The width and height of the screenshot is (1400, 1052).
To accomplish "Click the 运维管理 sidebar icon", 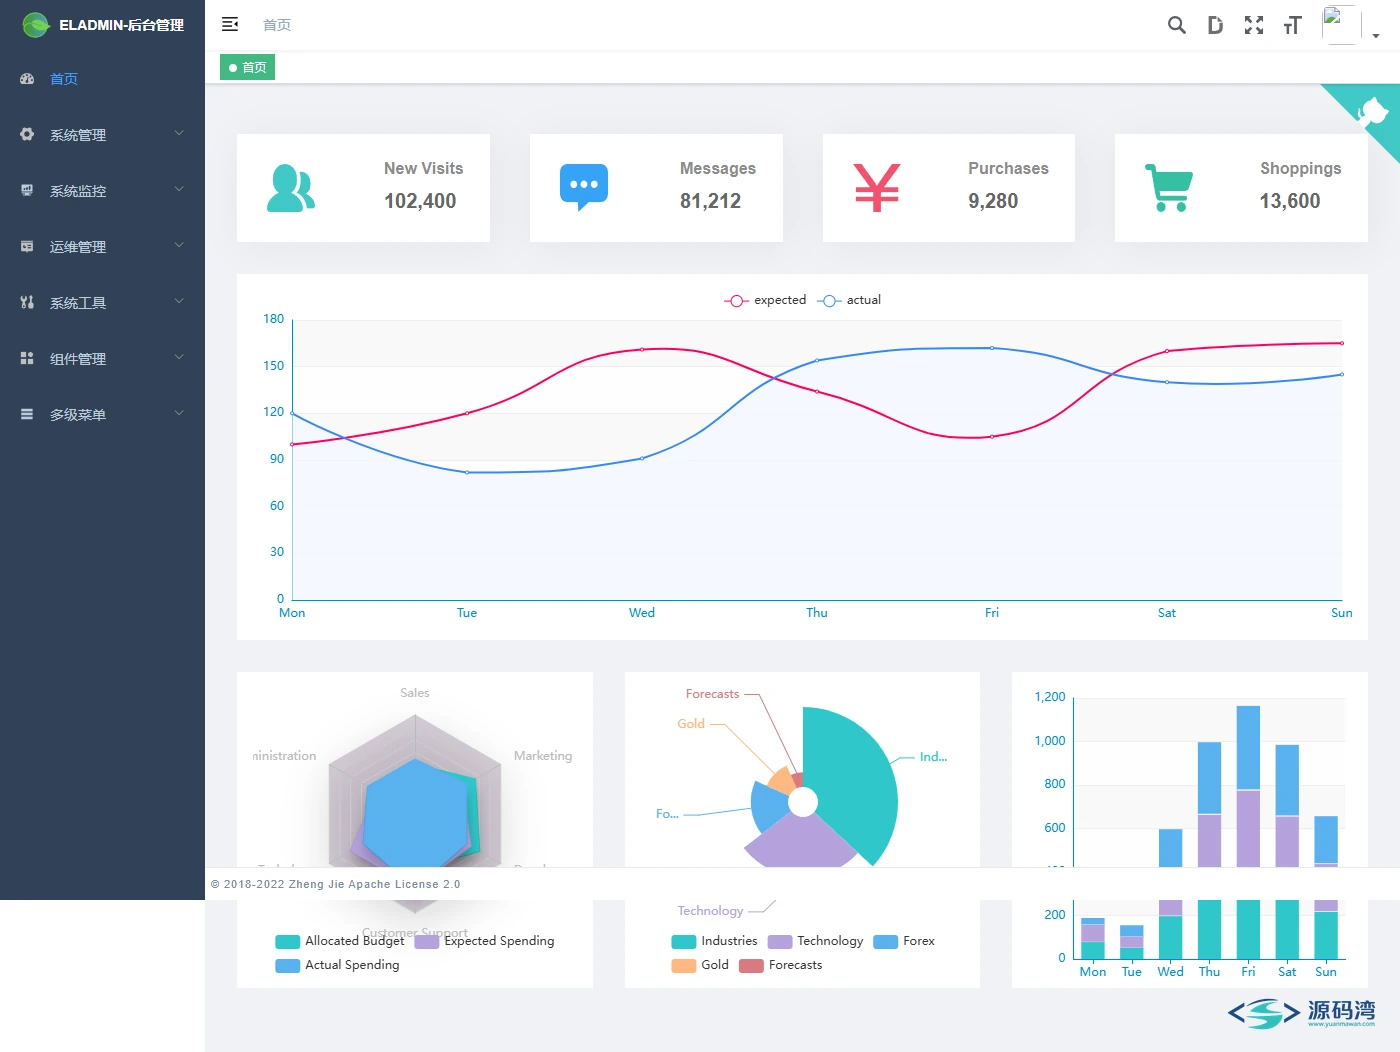I will [x=27, y=246].
